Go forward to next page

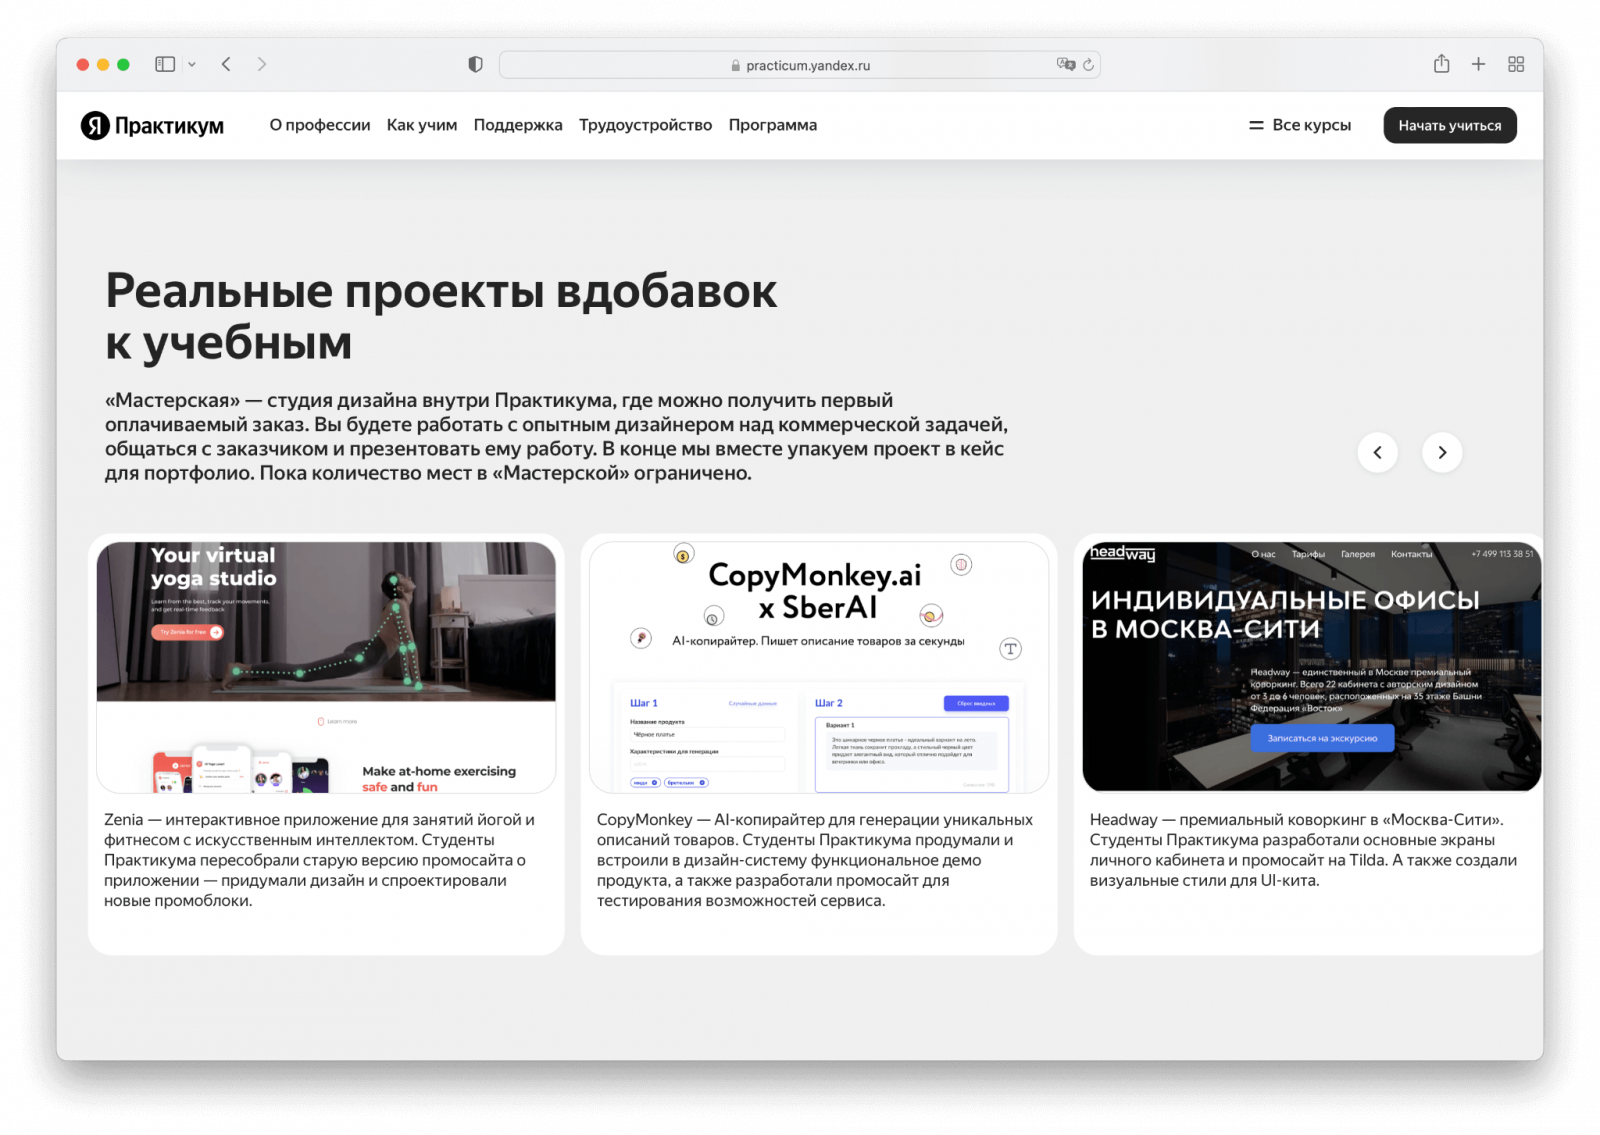pyautogui.click(x=262, y=64)
